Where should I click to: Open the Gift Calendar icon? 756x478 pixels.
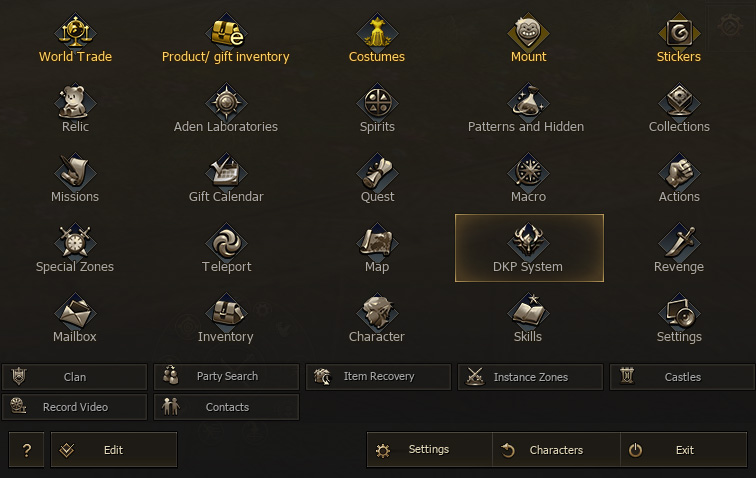click(226, 172)
